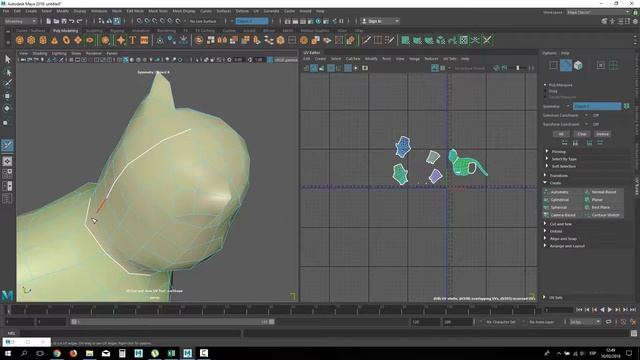Click the Sign In button

tap(380, 21)
